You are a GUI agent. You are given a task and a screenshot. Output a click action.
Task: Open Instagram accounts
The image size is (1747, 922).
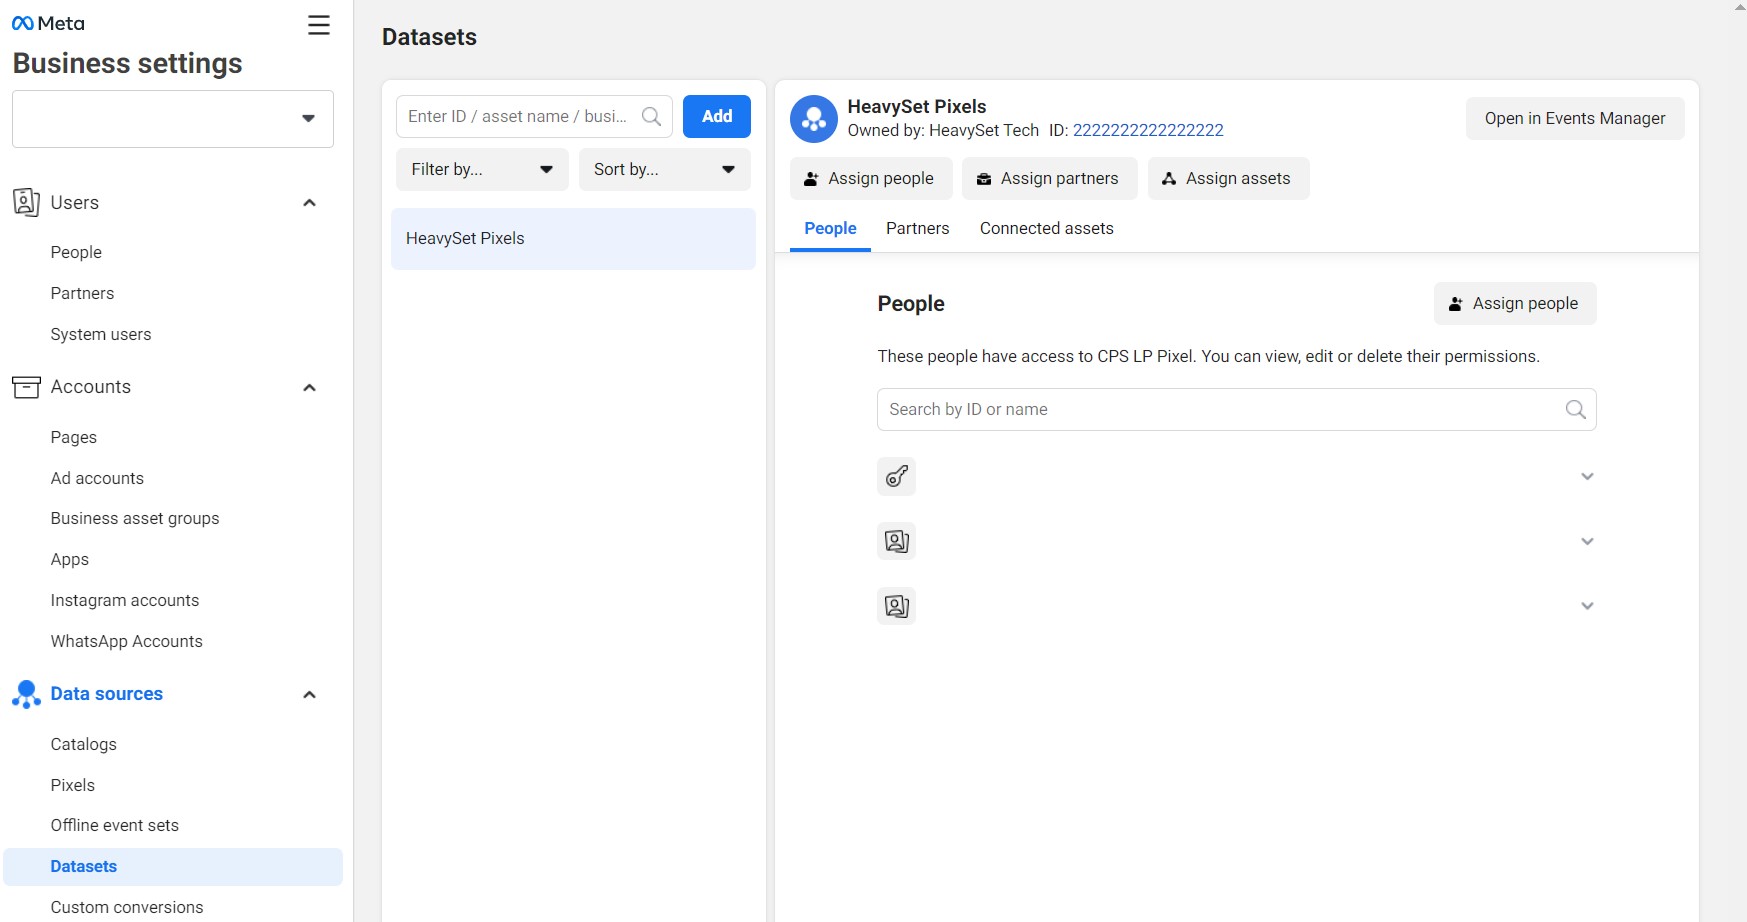[125, 600]
